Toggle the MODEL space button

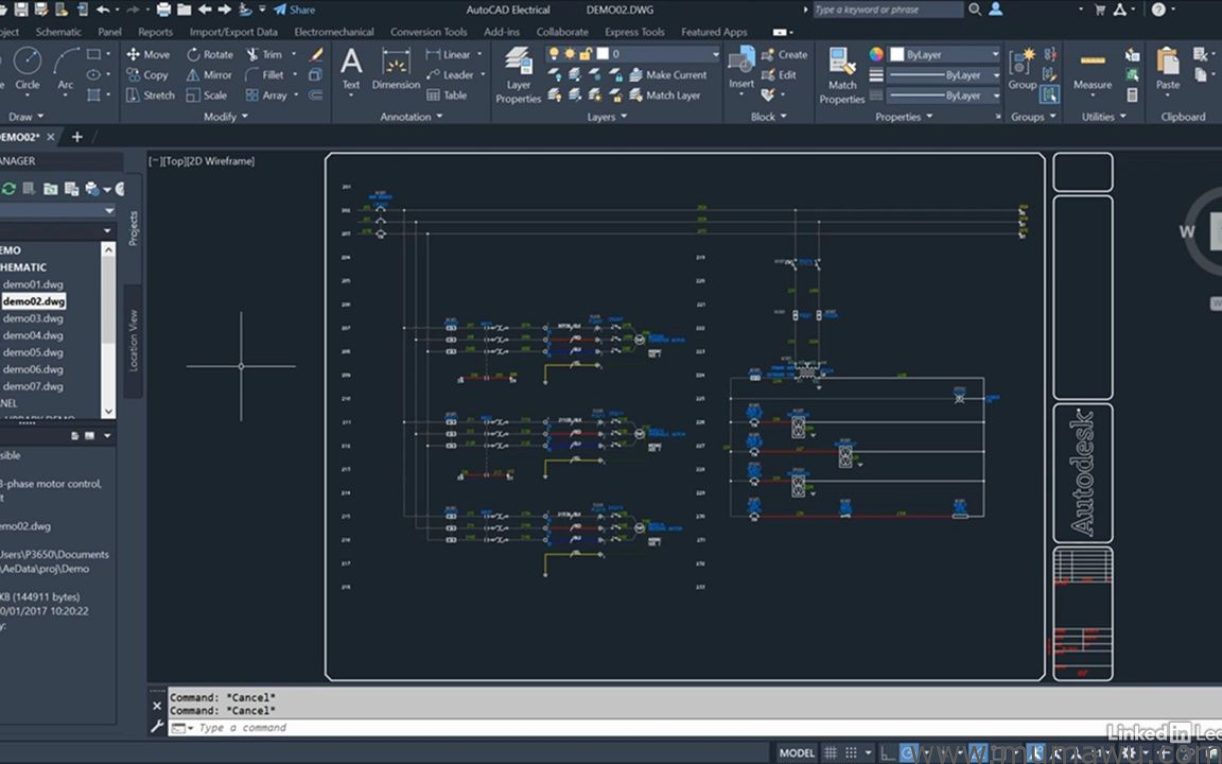796,753
